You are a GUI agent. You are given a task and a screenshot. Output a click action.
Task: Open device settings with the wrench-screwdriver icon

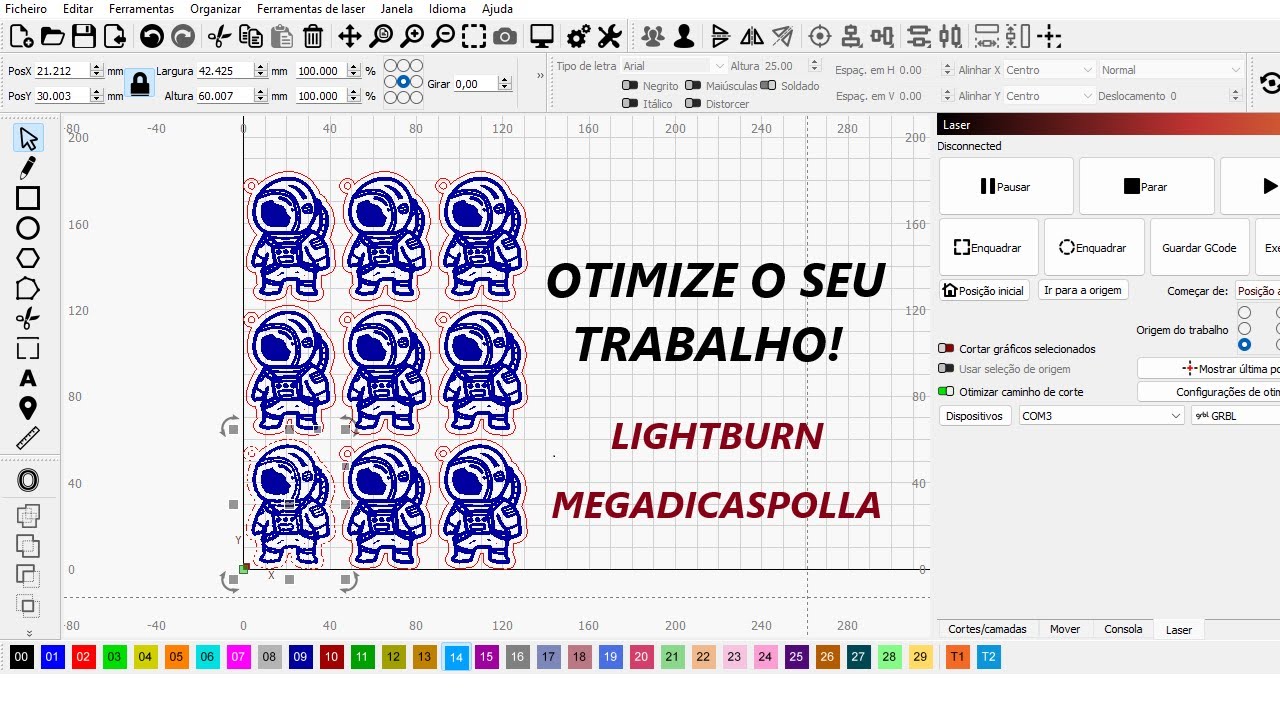click(x=609, y=37)
